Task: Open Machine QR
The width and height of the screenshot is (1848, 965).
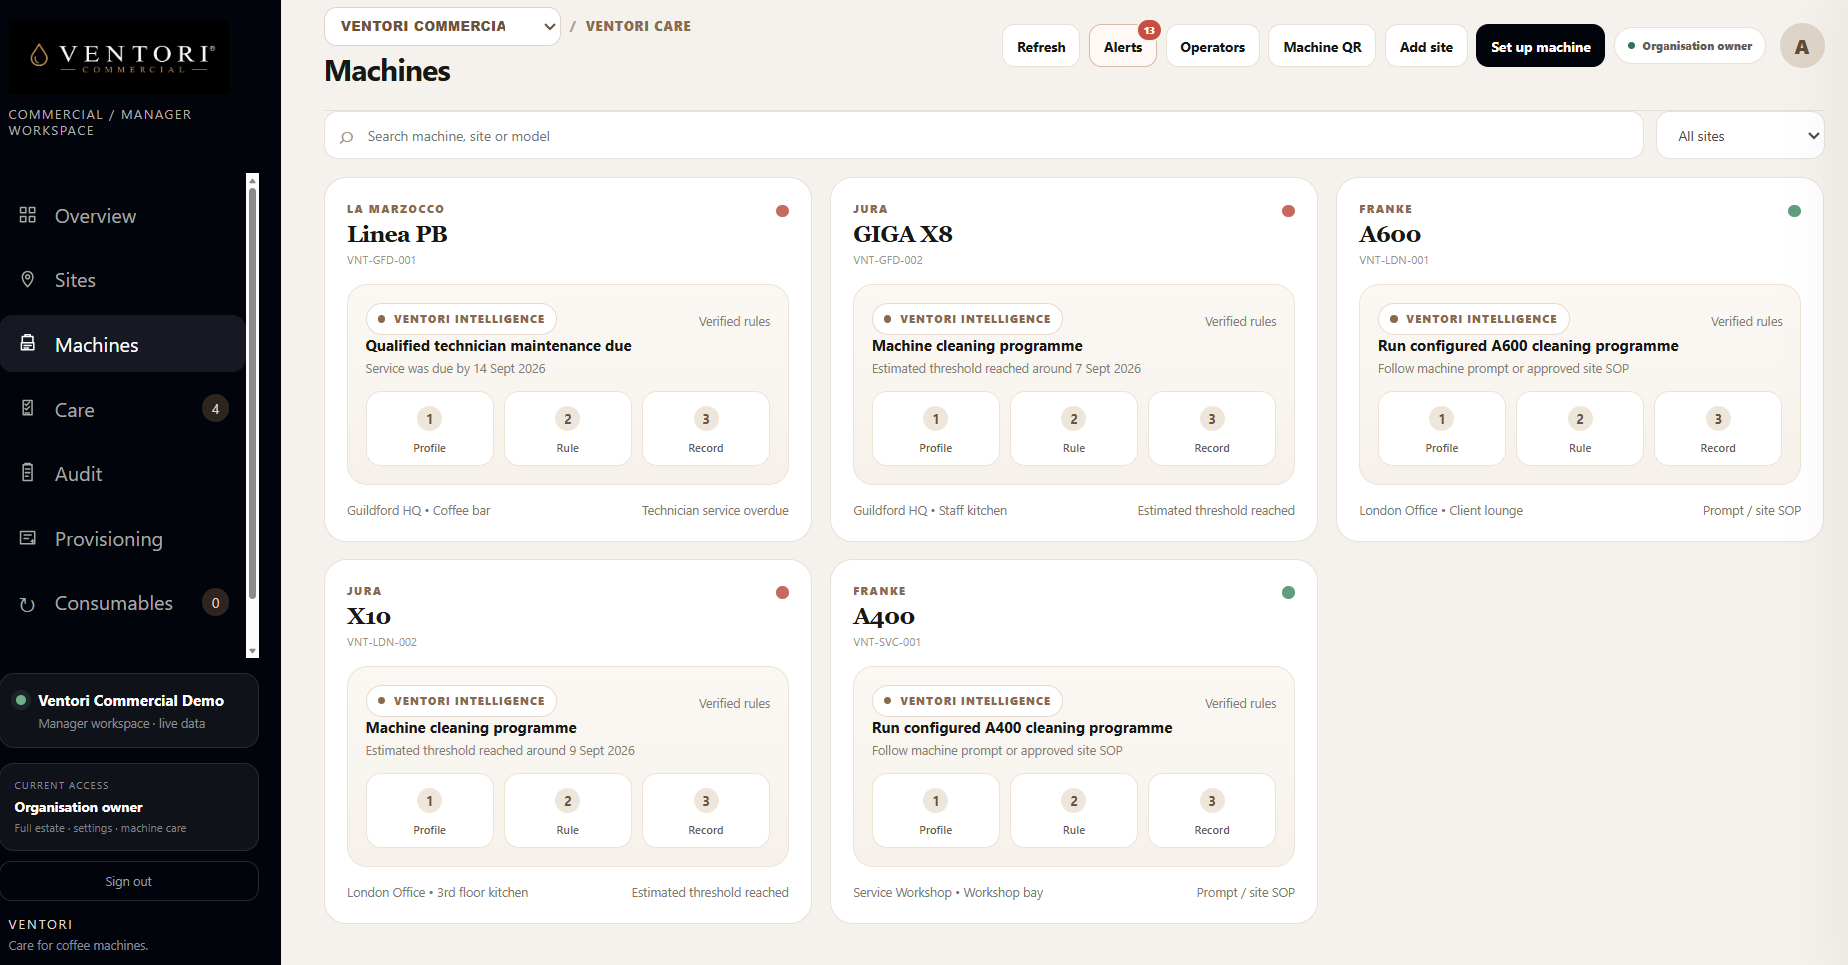Action: (x=1322, y=46)
